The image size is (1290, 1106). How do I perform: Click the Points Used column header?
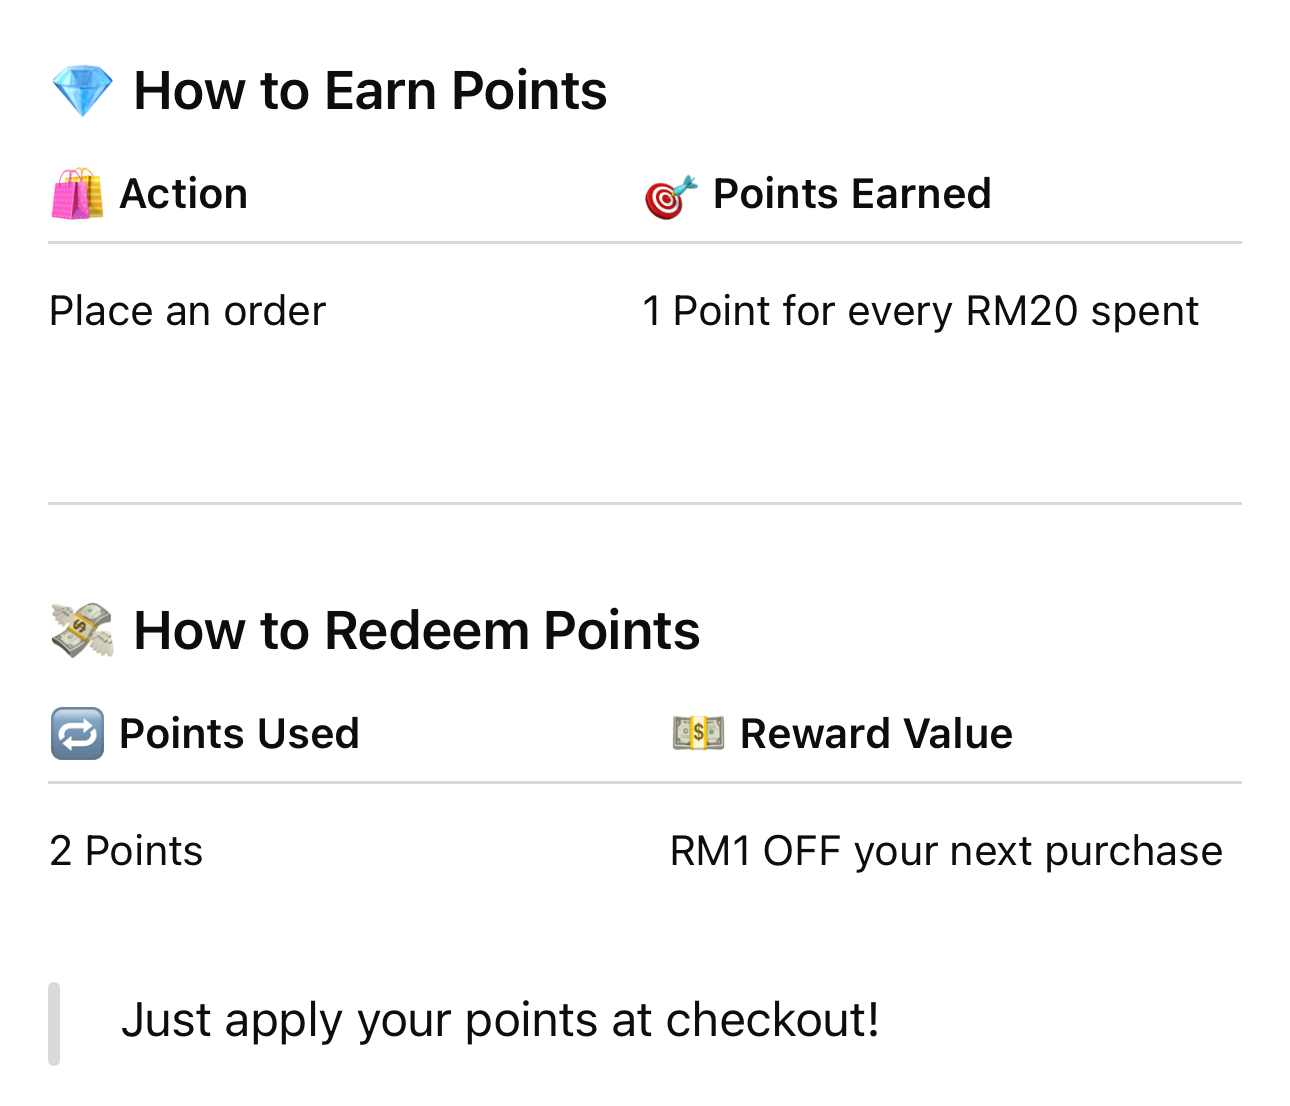tap(239, 734)
